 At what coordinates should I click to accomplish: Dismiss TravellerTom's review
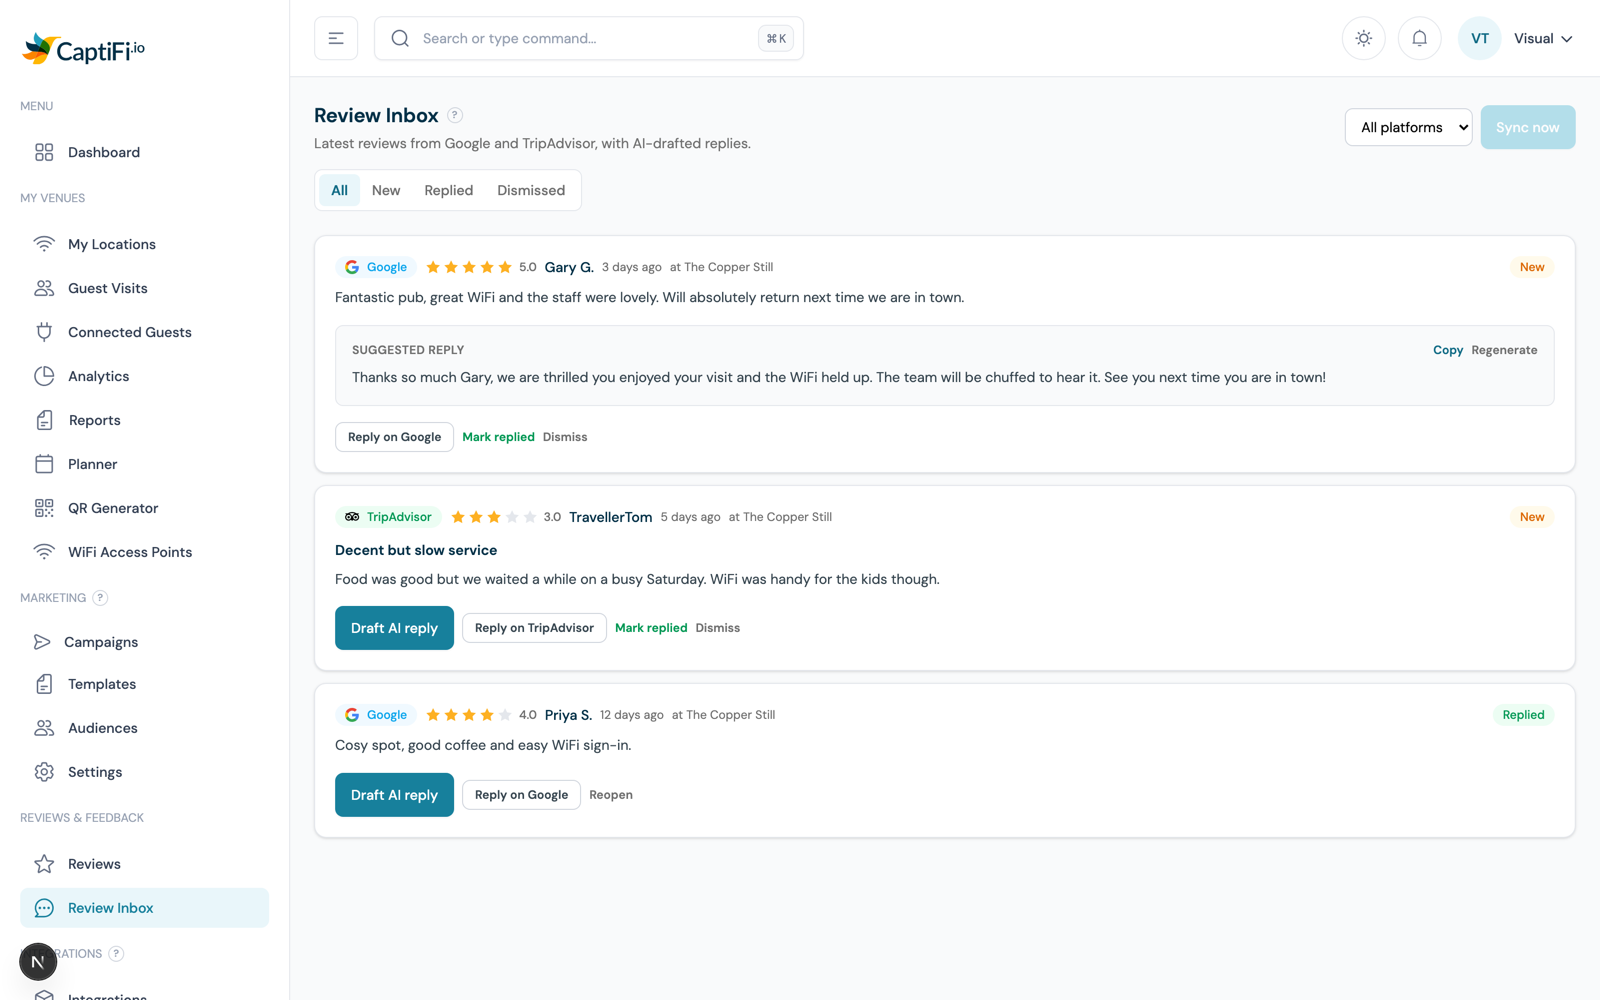[x=718, y=628]
